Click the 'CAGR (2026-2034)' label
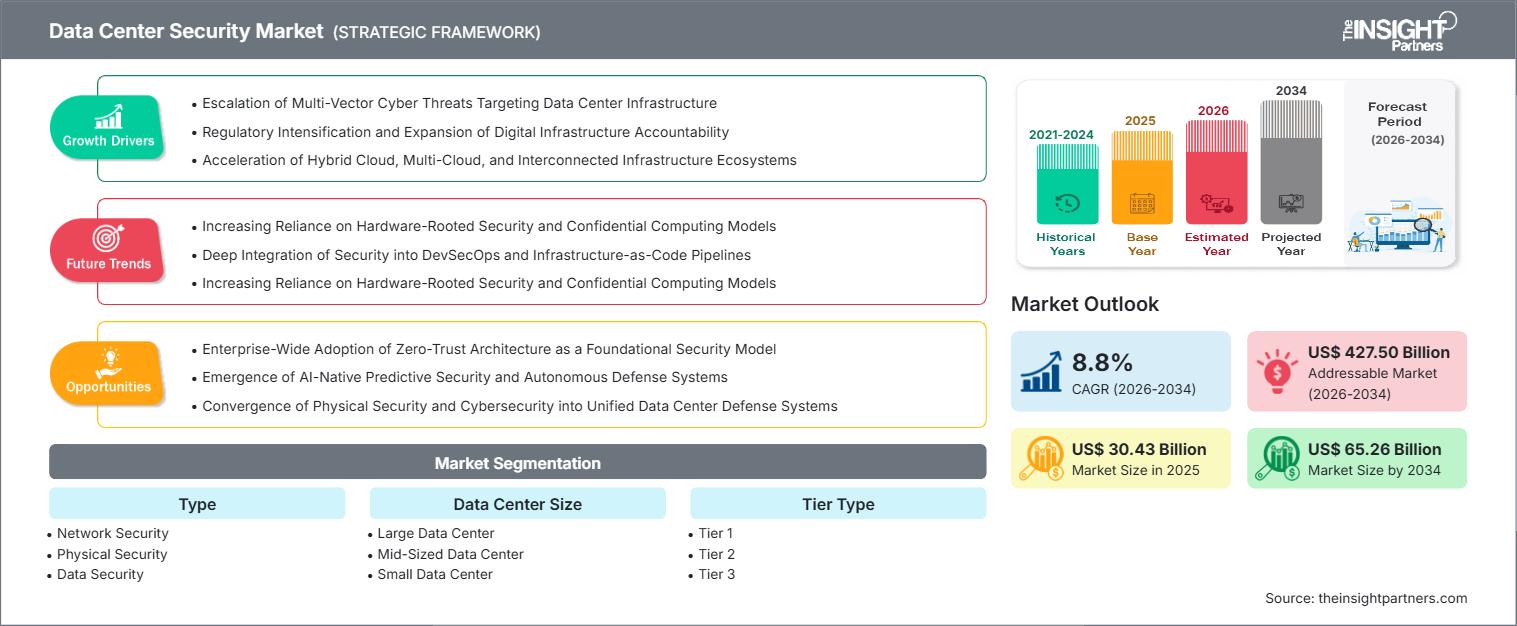 point(1133,388)
